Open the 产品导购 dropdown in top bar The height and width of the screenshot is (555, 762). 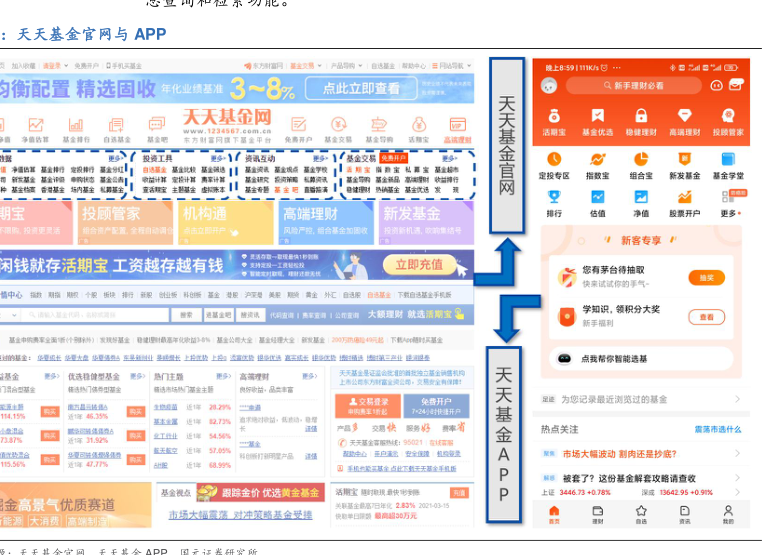click(346, 66)
